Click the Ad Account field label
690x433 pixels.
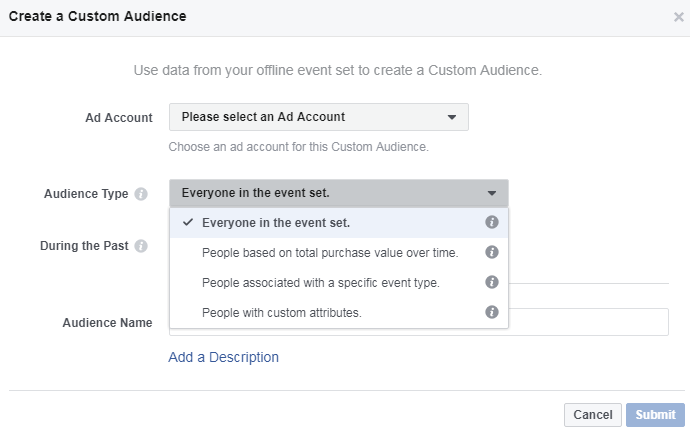click(x=119, y=118)
